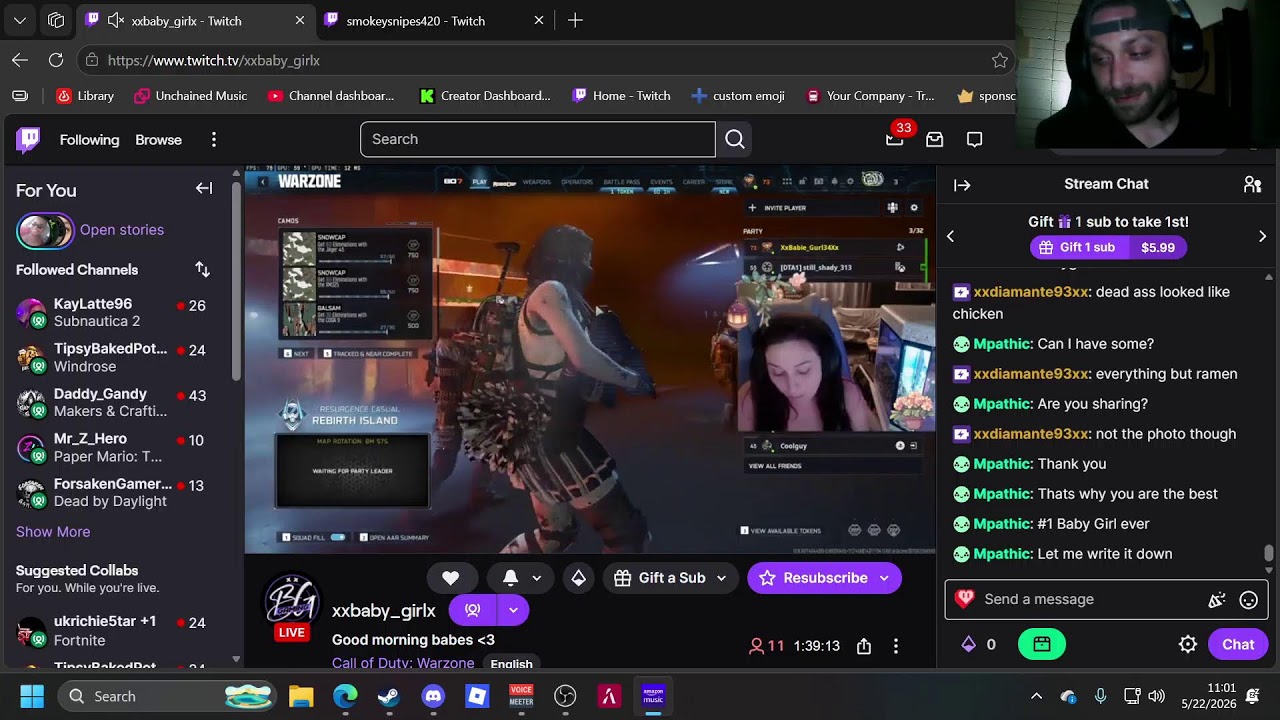The height and width of the screenshot is (720, 1280).
Task: Share the stream via share icon
Action: coord(864,646)
